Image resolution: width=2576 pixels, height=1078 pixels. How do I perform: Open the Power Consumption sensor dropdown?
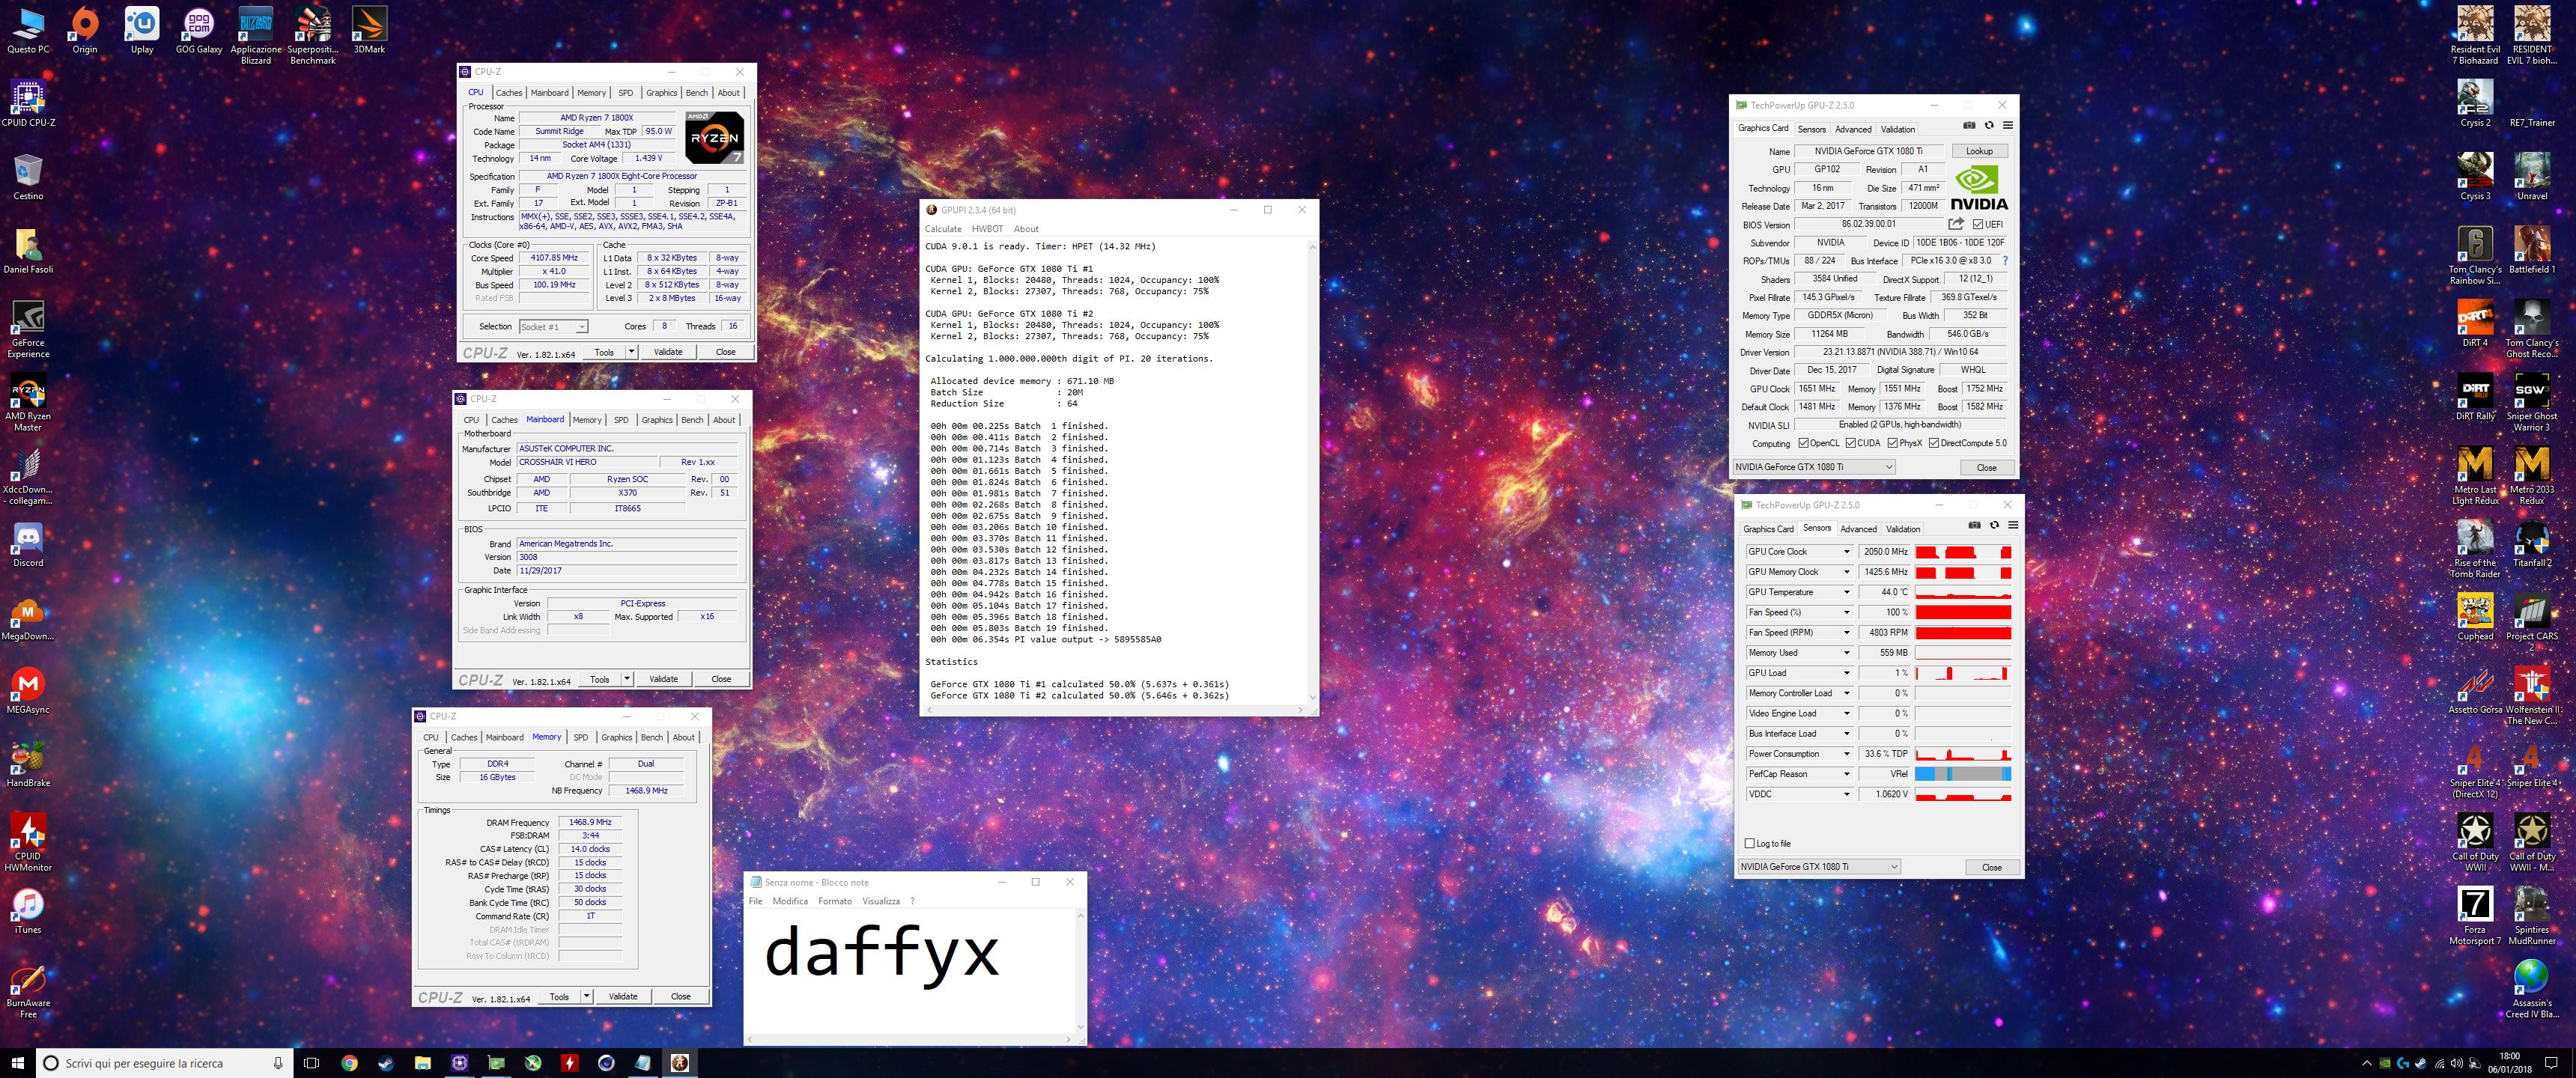coord(1847,754)
